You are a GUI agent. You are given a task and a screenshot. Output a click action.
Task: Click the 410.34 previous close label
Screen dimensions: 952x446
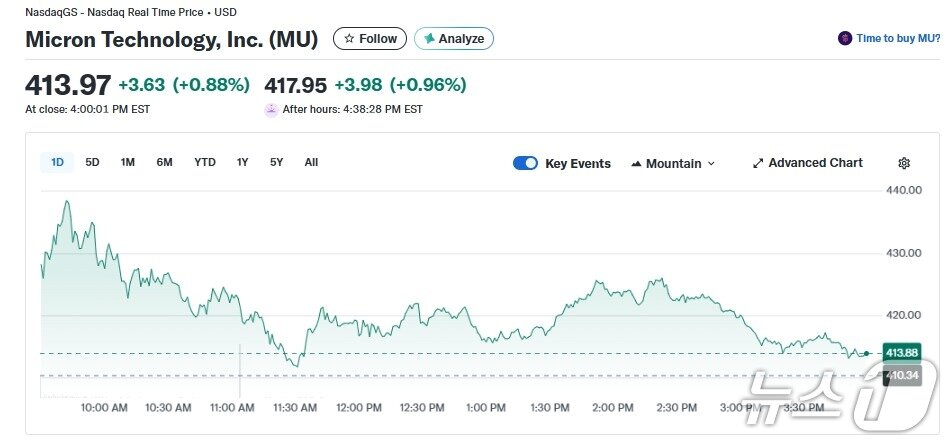tap(902, 375)
